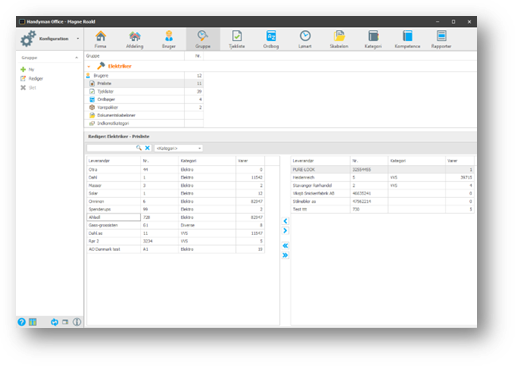Click the supplier search input field
Viewport: 515px width, 366px height.
(111, 148)
